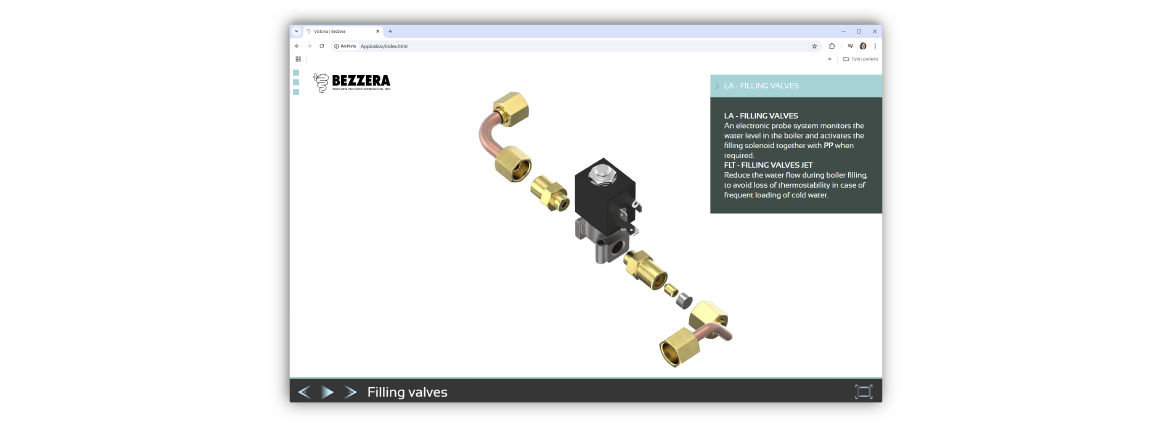1170x422 pixels.
Task: Close the Victoria | Bezzera tab
Action: pos(378,31)
